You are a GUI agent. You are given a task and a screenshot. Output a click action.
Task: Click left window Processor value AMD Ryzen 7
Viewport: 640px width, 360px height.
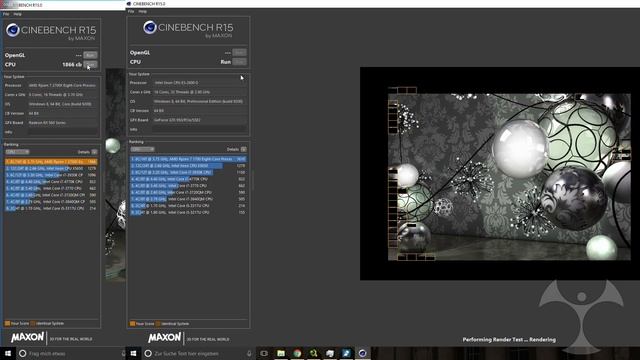point(62,85)
